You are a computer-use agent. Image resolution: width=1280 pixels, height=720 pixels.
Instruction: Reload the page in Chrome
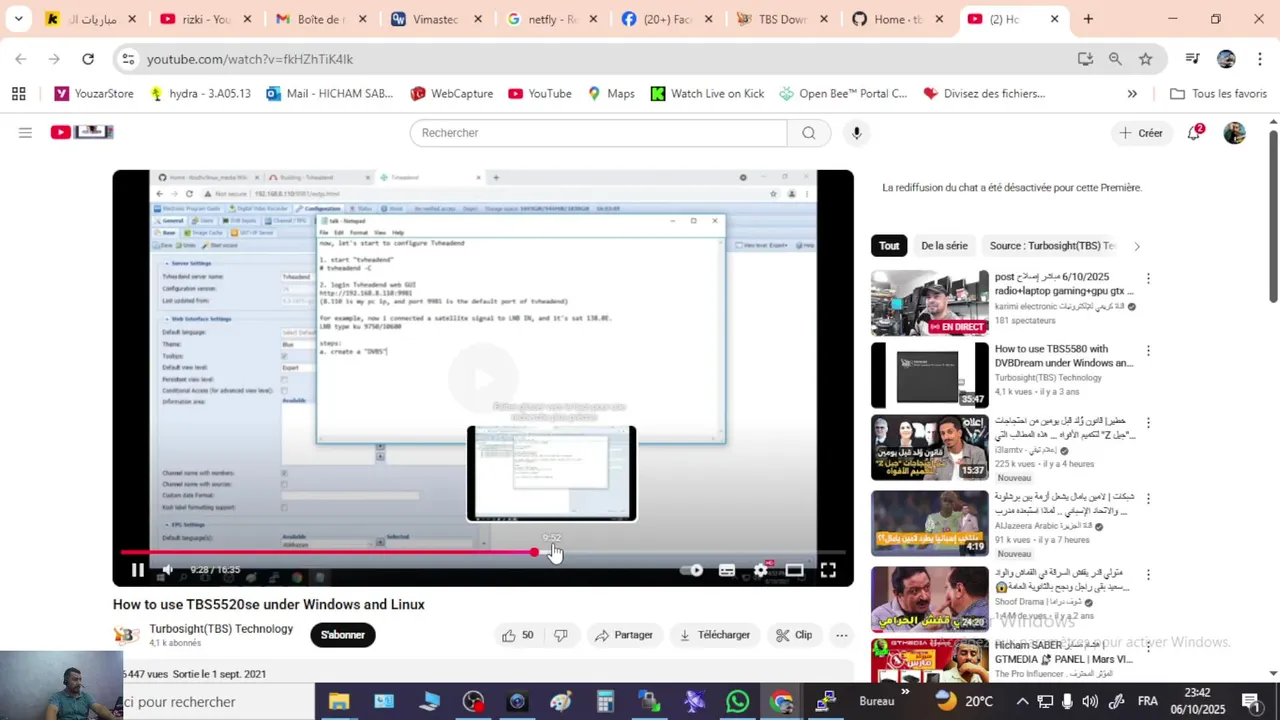(88, 59)
